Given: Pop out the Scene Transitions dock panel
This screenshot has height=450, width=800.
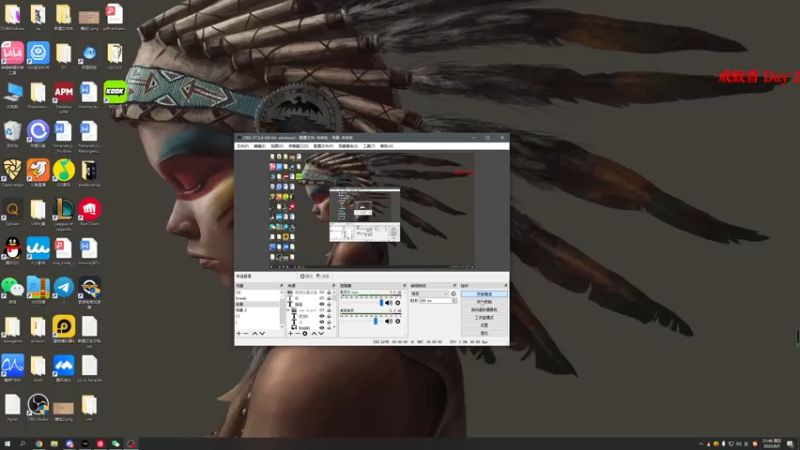Looking at the screenshot, I should tap(454, 286).
